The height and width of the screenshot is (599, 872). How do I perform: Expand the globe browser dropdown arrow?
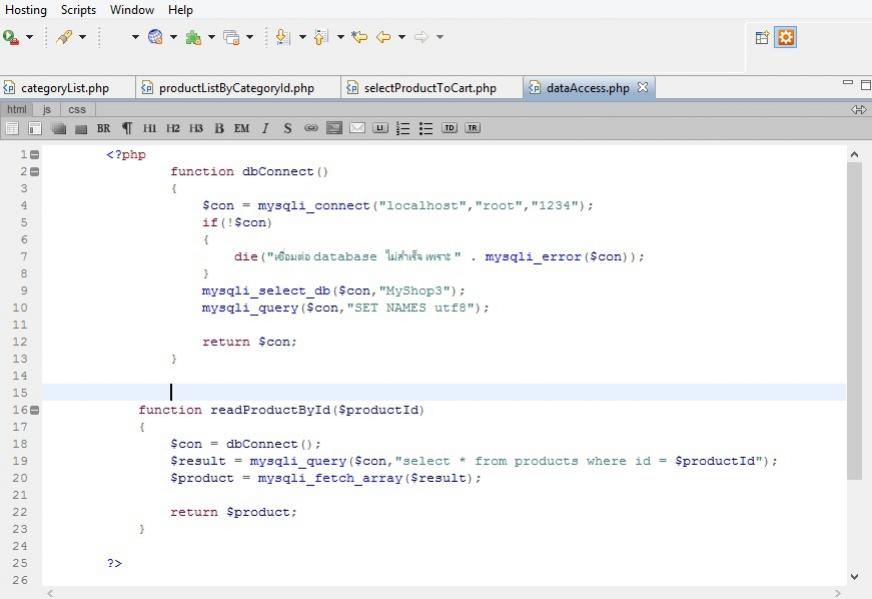tap(174, 37)
